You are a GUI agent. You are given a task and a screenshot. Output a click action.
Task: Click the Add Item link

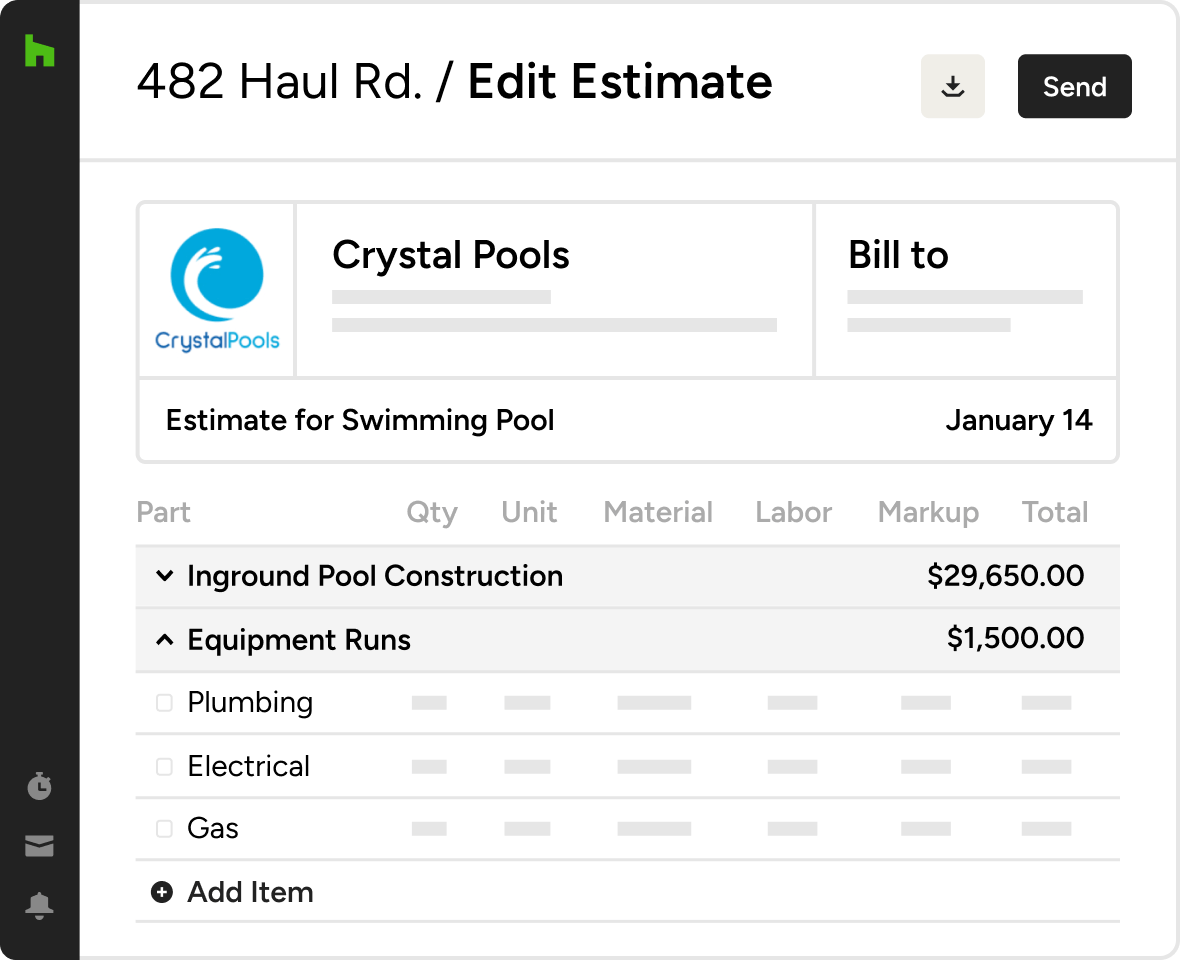tap(250, 892)
